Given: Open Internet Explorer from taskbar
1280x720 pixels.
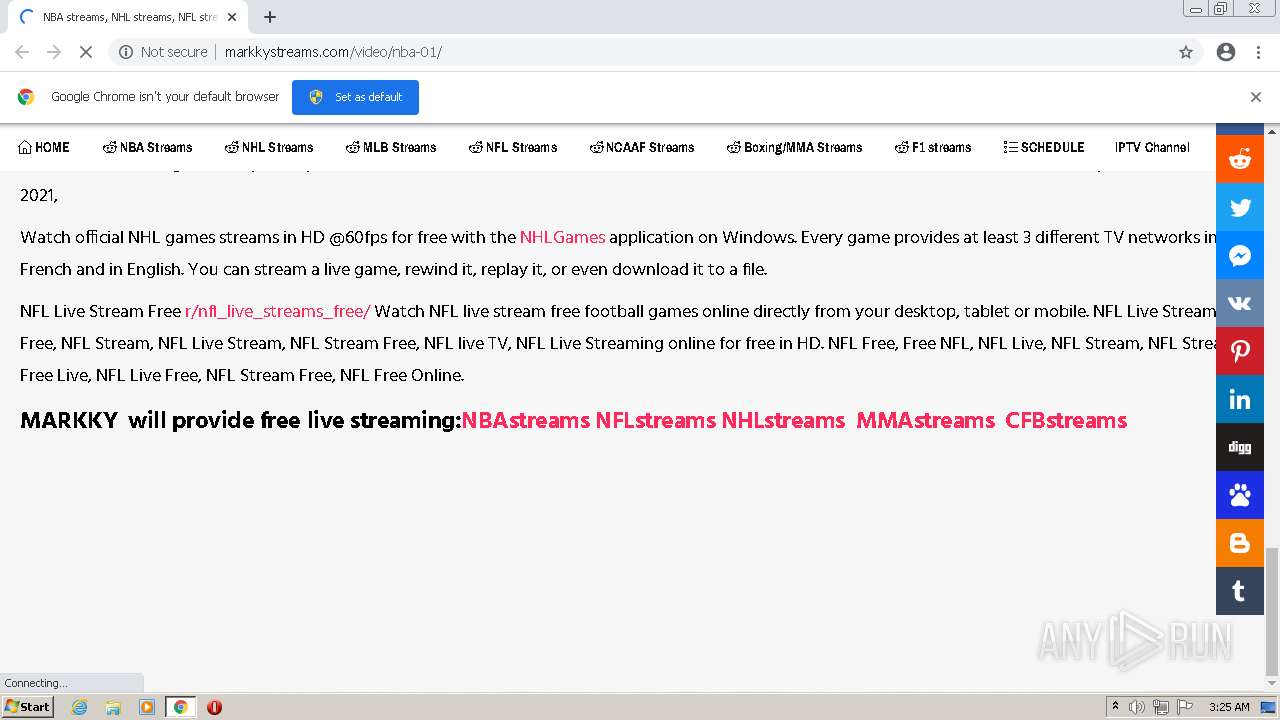Looking at the screenshot, I should click(x=79, y=707).
